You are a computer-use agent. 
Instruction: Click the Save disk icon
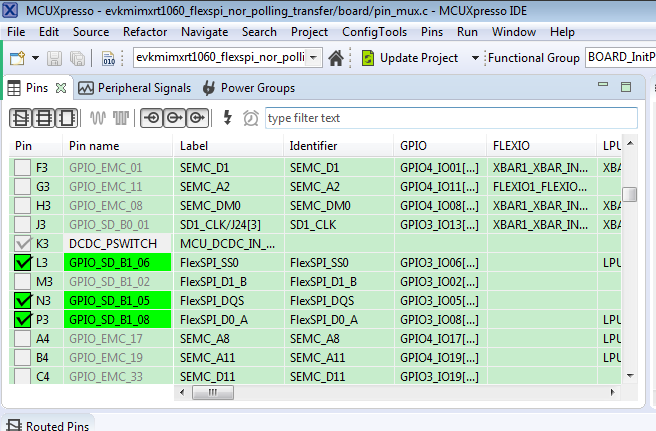(x=54, y=58)
